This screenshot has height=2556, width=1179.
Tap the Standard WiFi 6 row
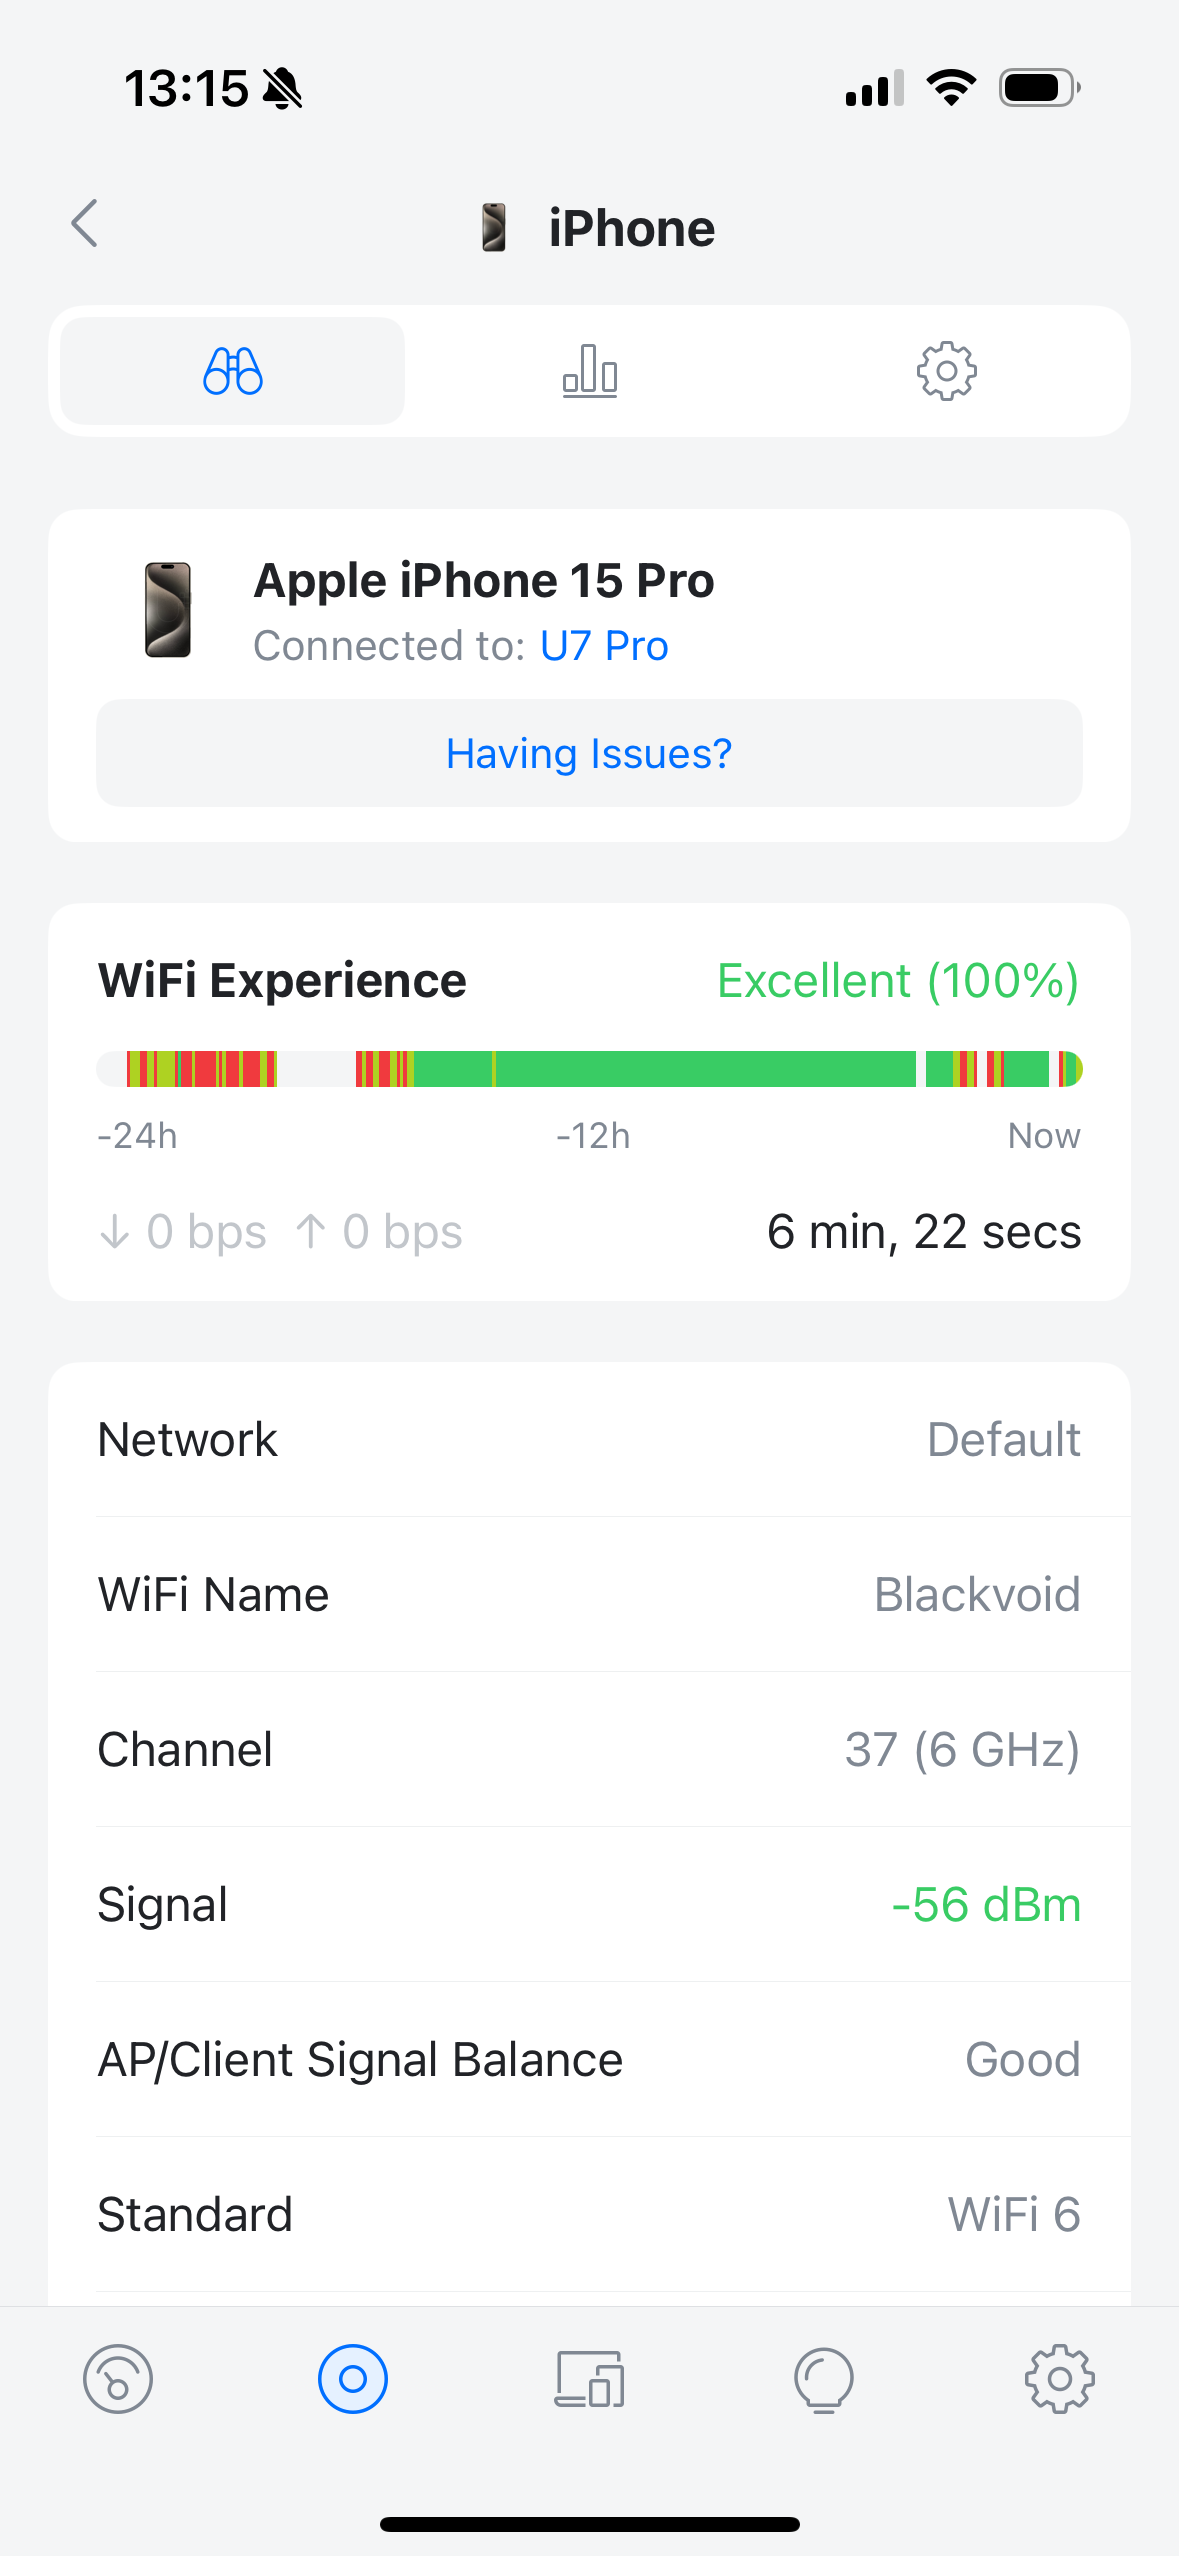[x=590, y=2215]
